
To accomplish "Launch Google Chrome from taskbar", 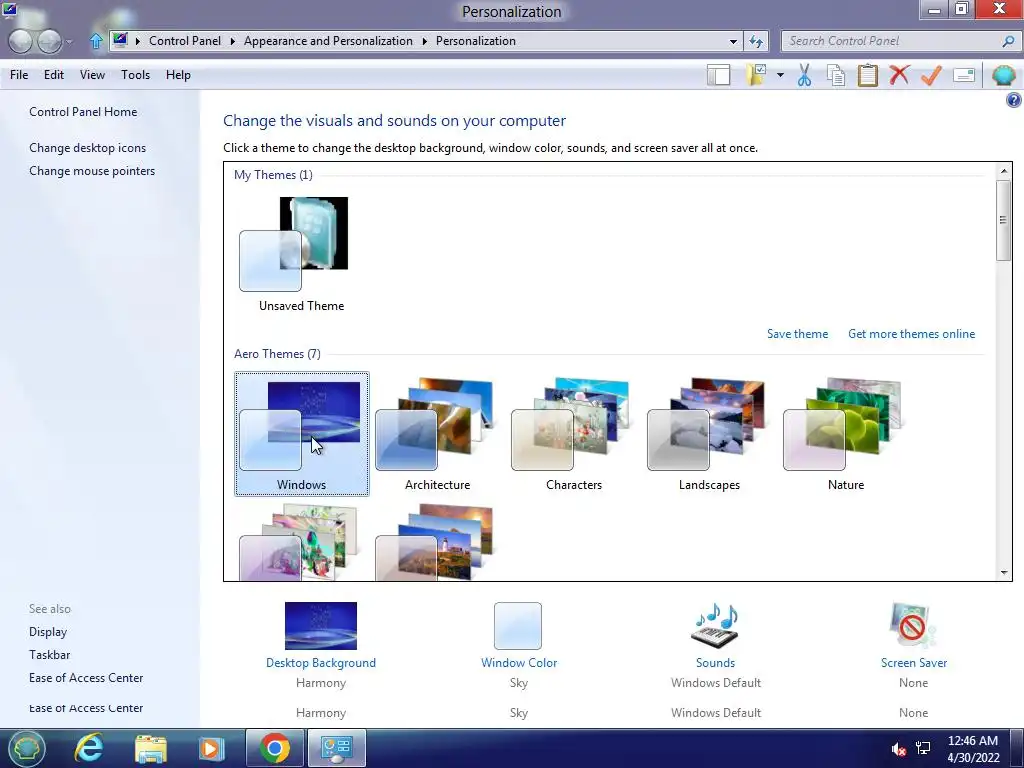I will tap(275, 748).
